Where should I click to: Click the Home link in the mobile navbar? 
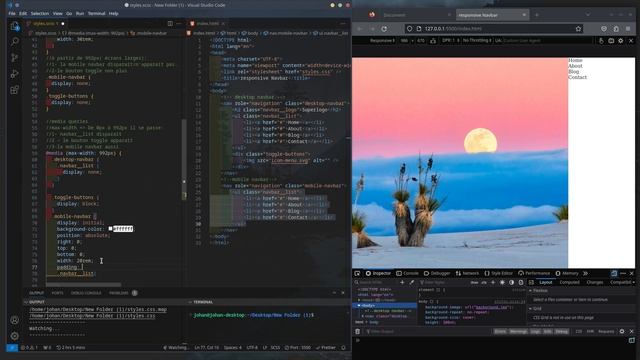[575, 60]
